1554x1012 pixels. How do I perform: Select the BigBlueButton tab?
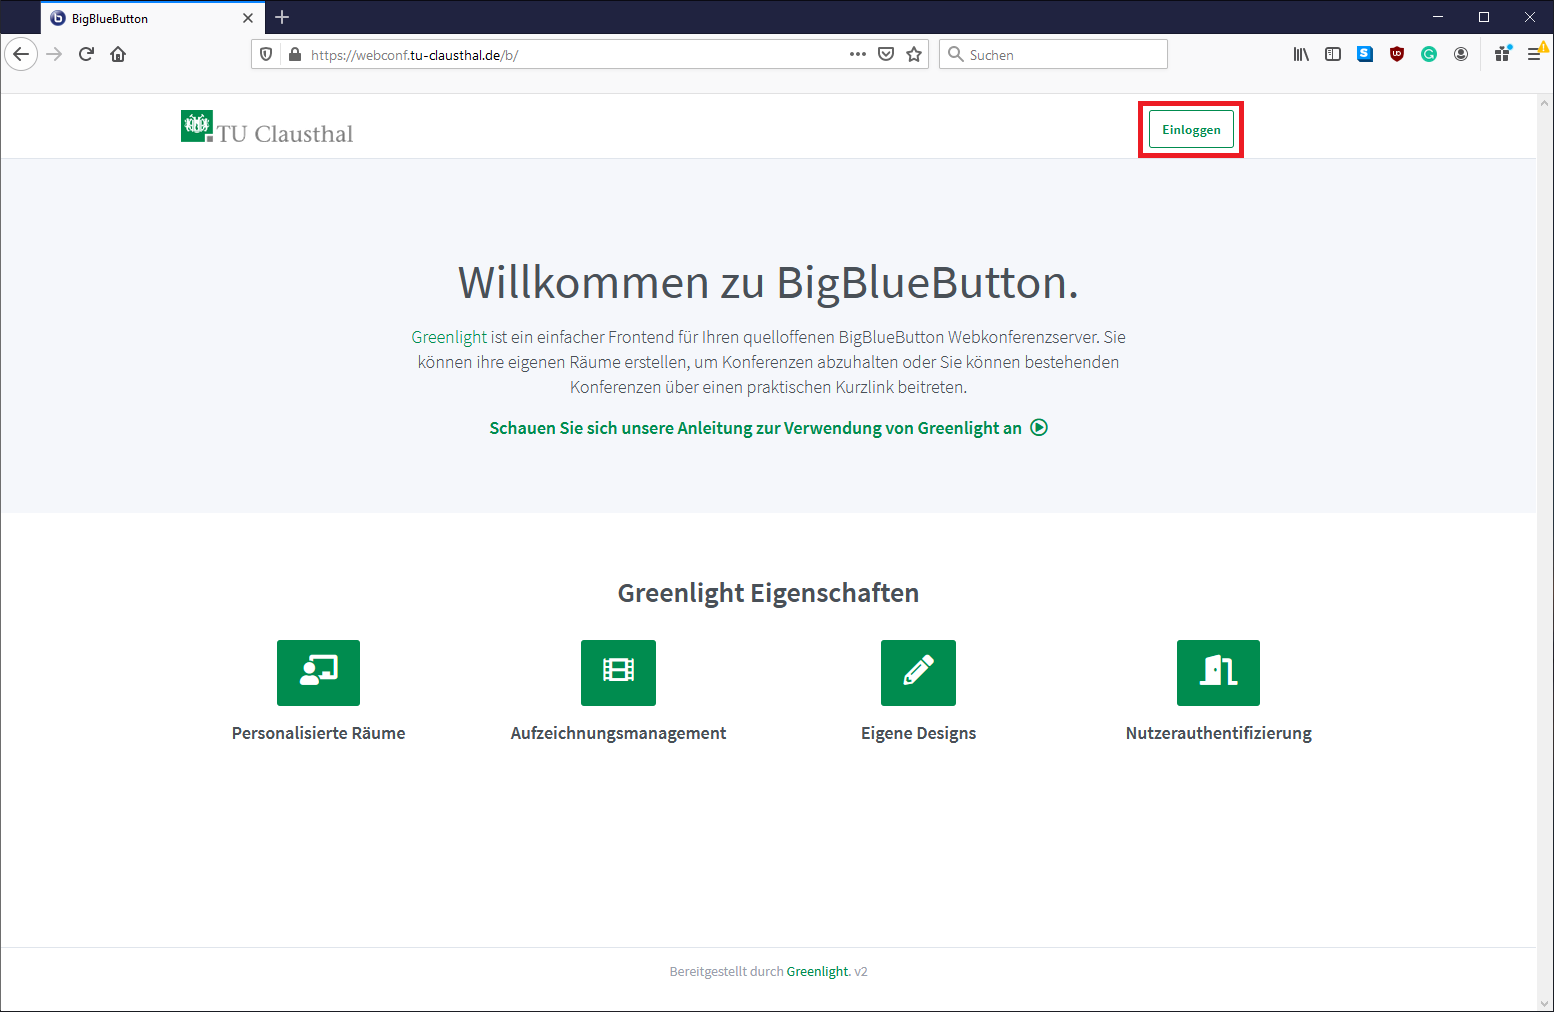(x=140, y=18)
